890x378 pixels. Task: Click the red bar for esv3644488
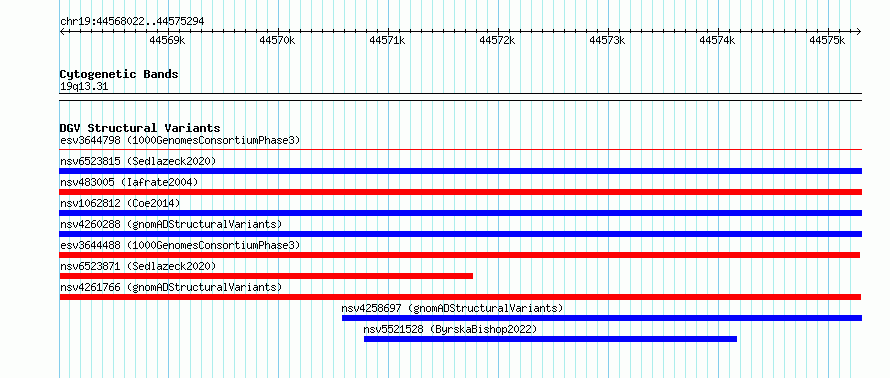460,255
